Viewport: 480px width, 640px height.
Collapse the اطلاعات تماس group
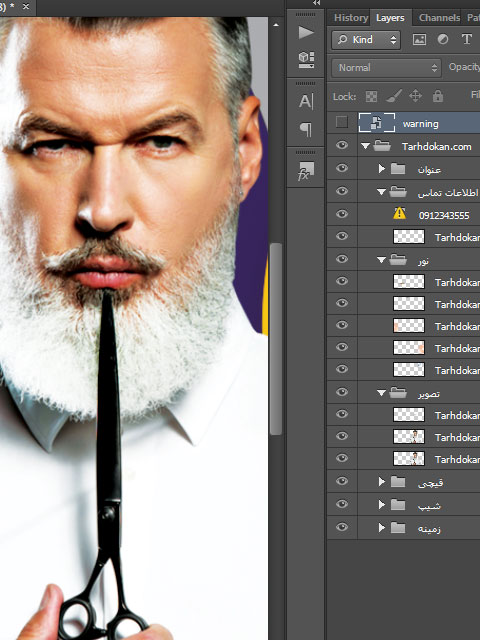pyautogui.click(x=381, y=192)
